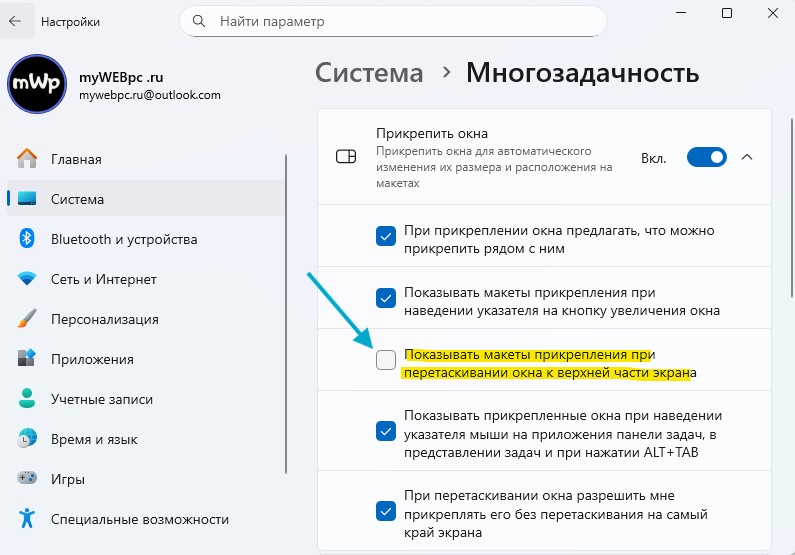Click the Настройки window title

(x=70, y=22)
